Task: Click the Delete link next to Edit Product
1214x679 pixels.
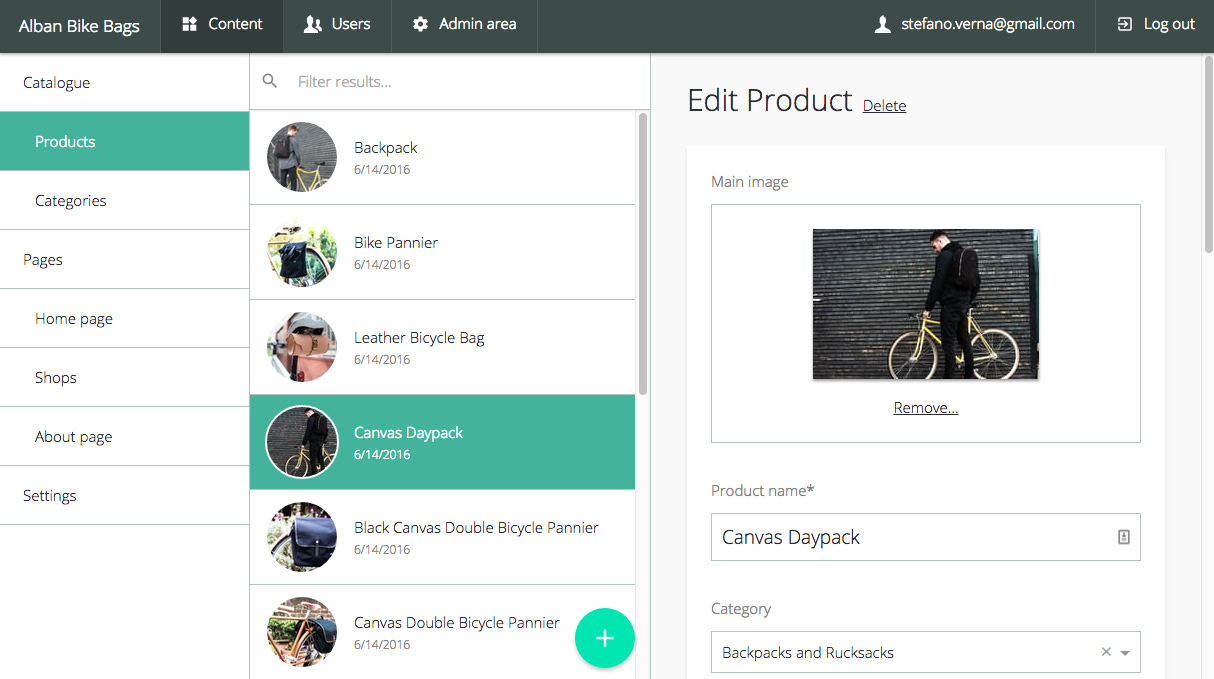Action: pos(884,105)
